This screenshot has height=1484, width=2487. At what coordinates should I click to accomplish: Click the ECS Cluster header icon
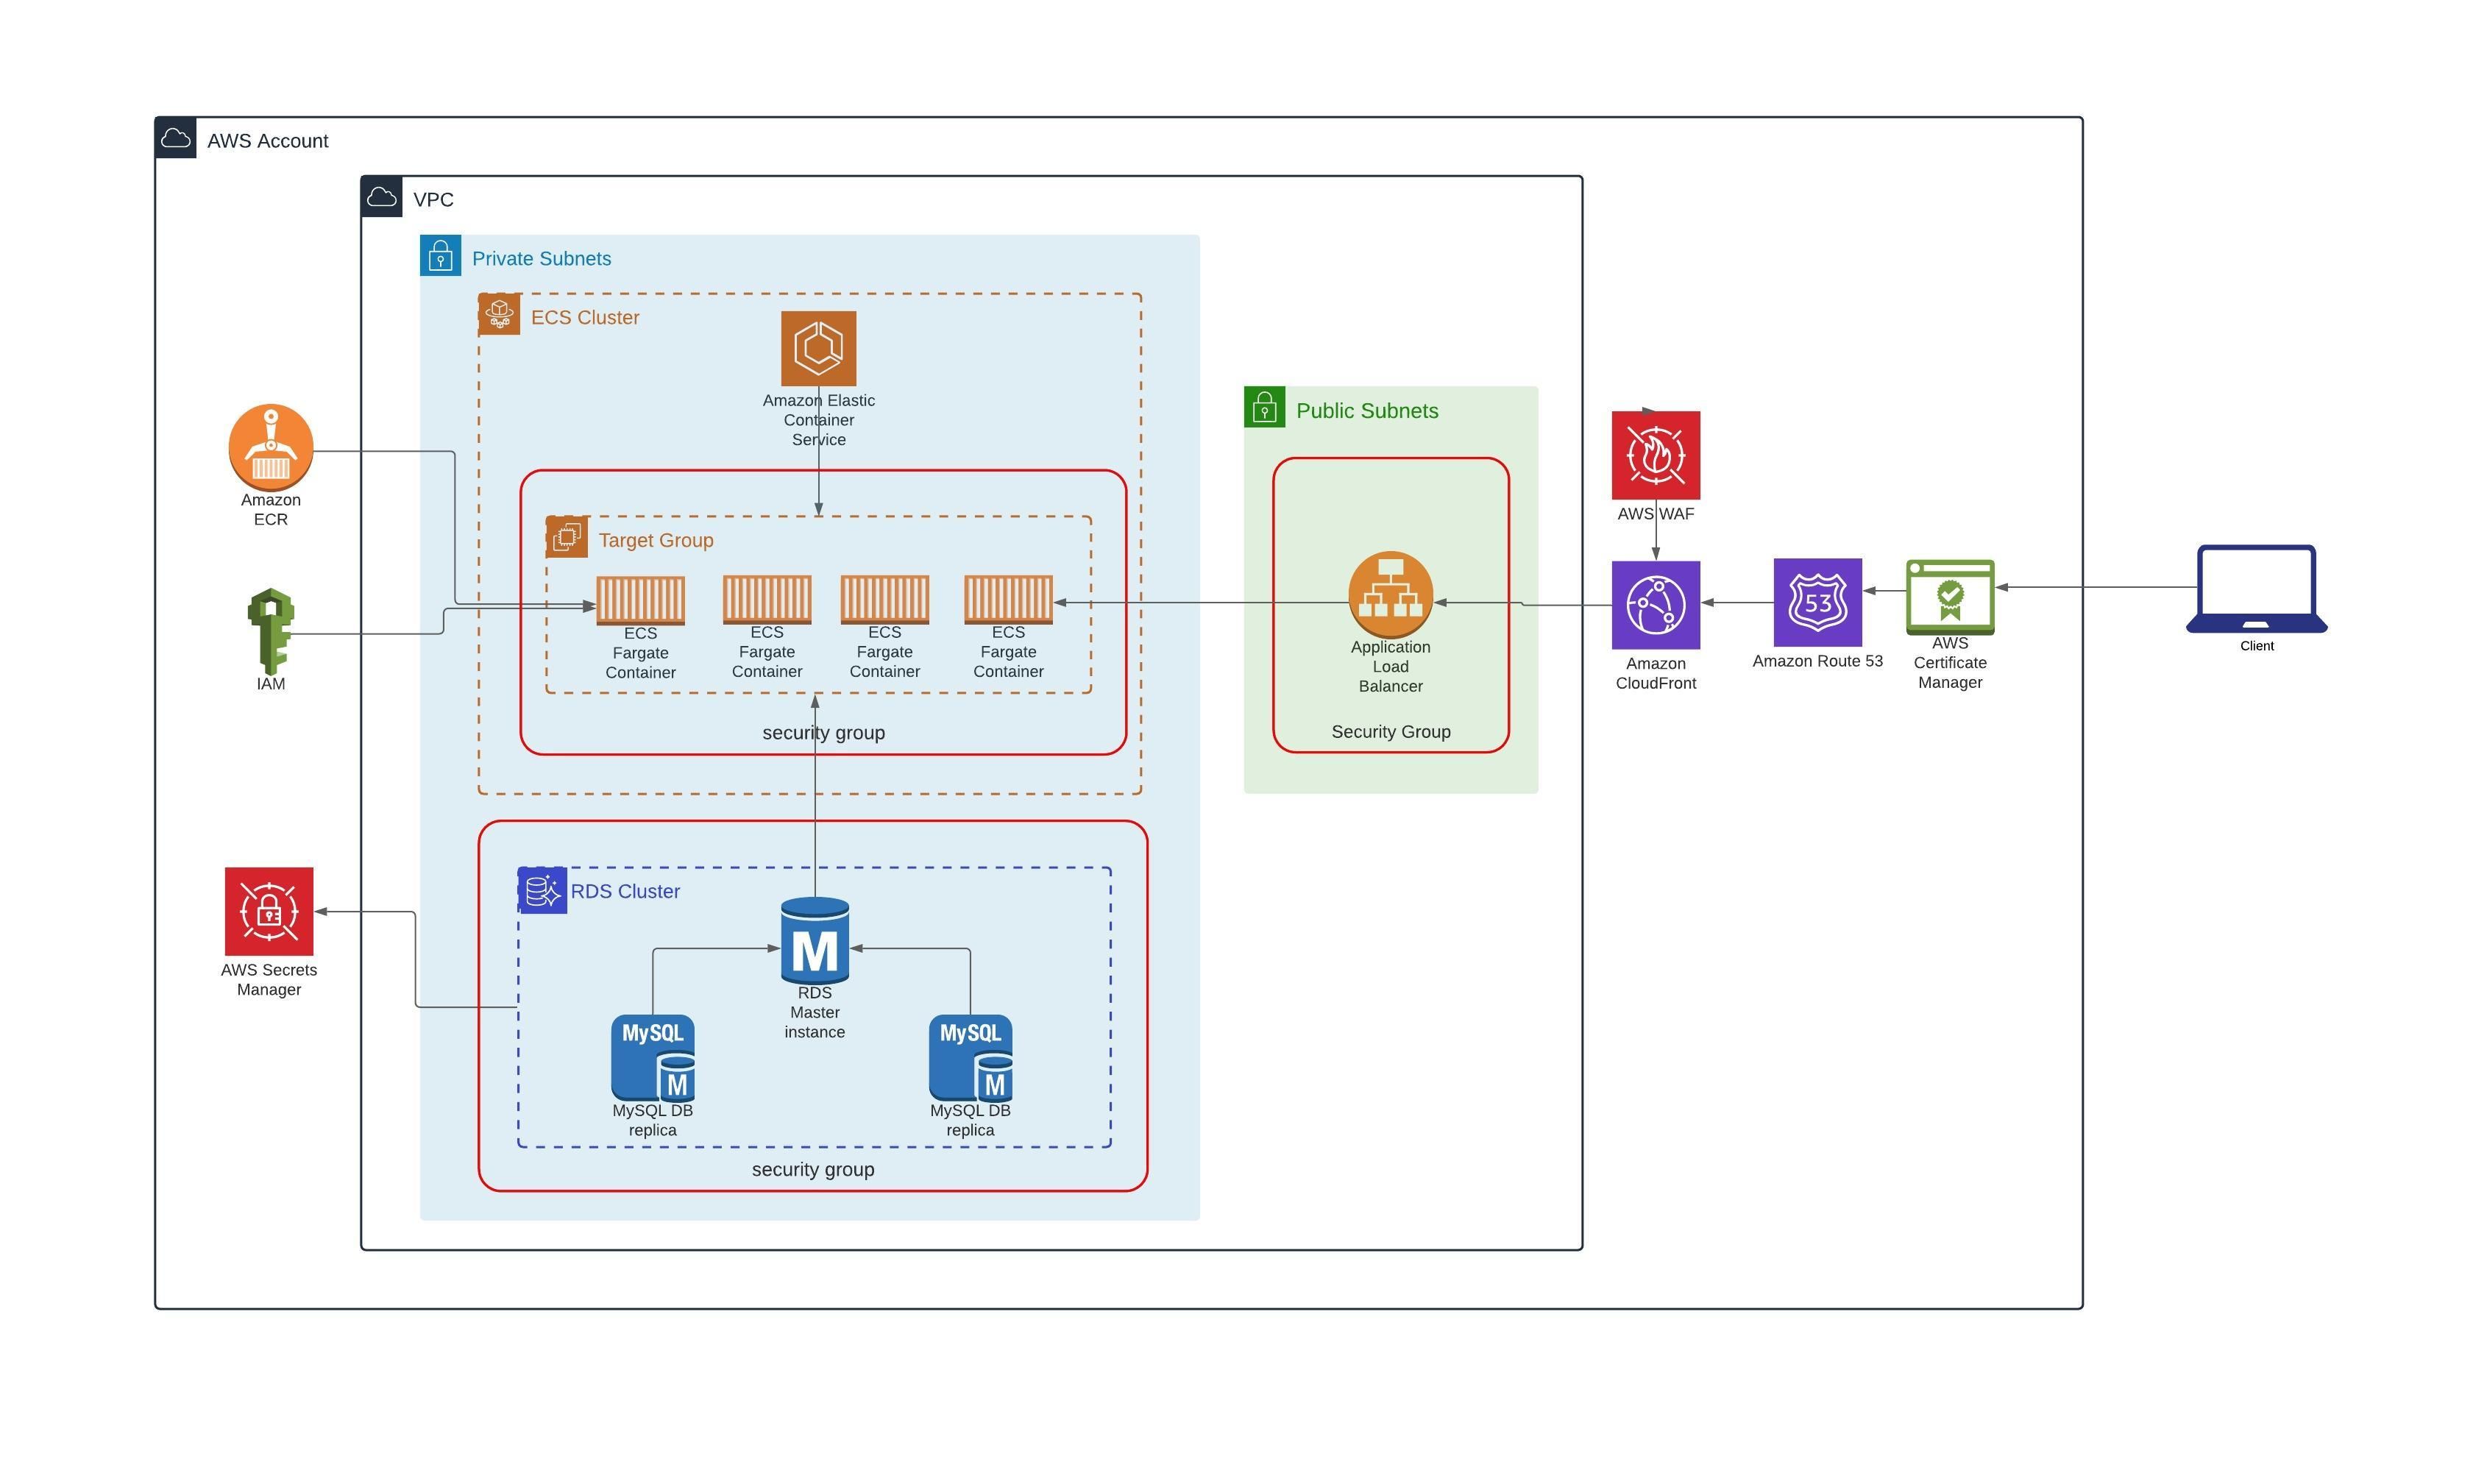click(x=499, y=312)
